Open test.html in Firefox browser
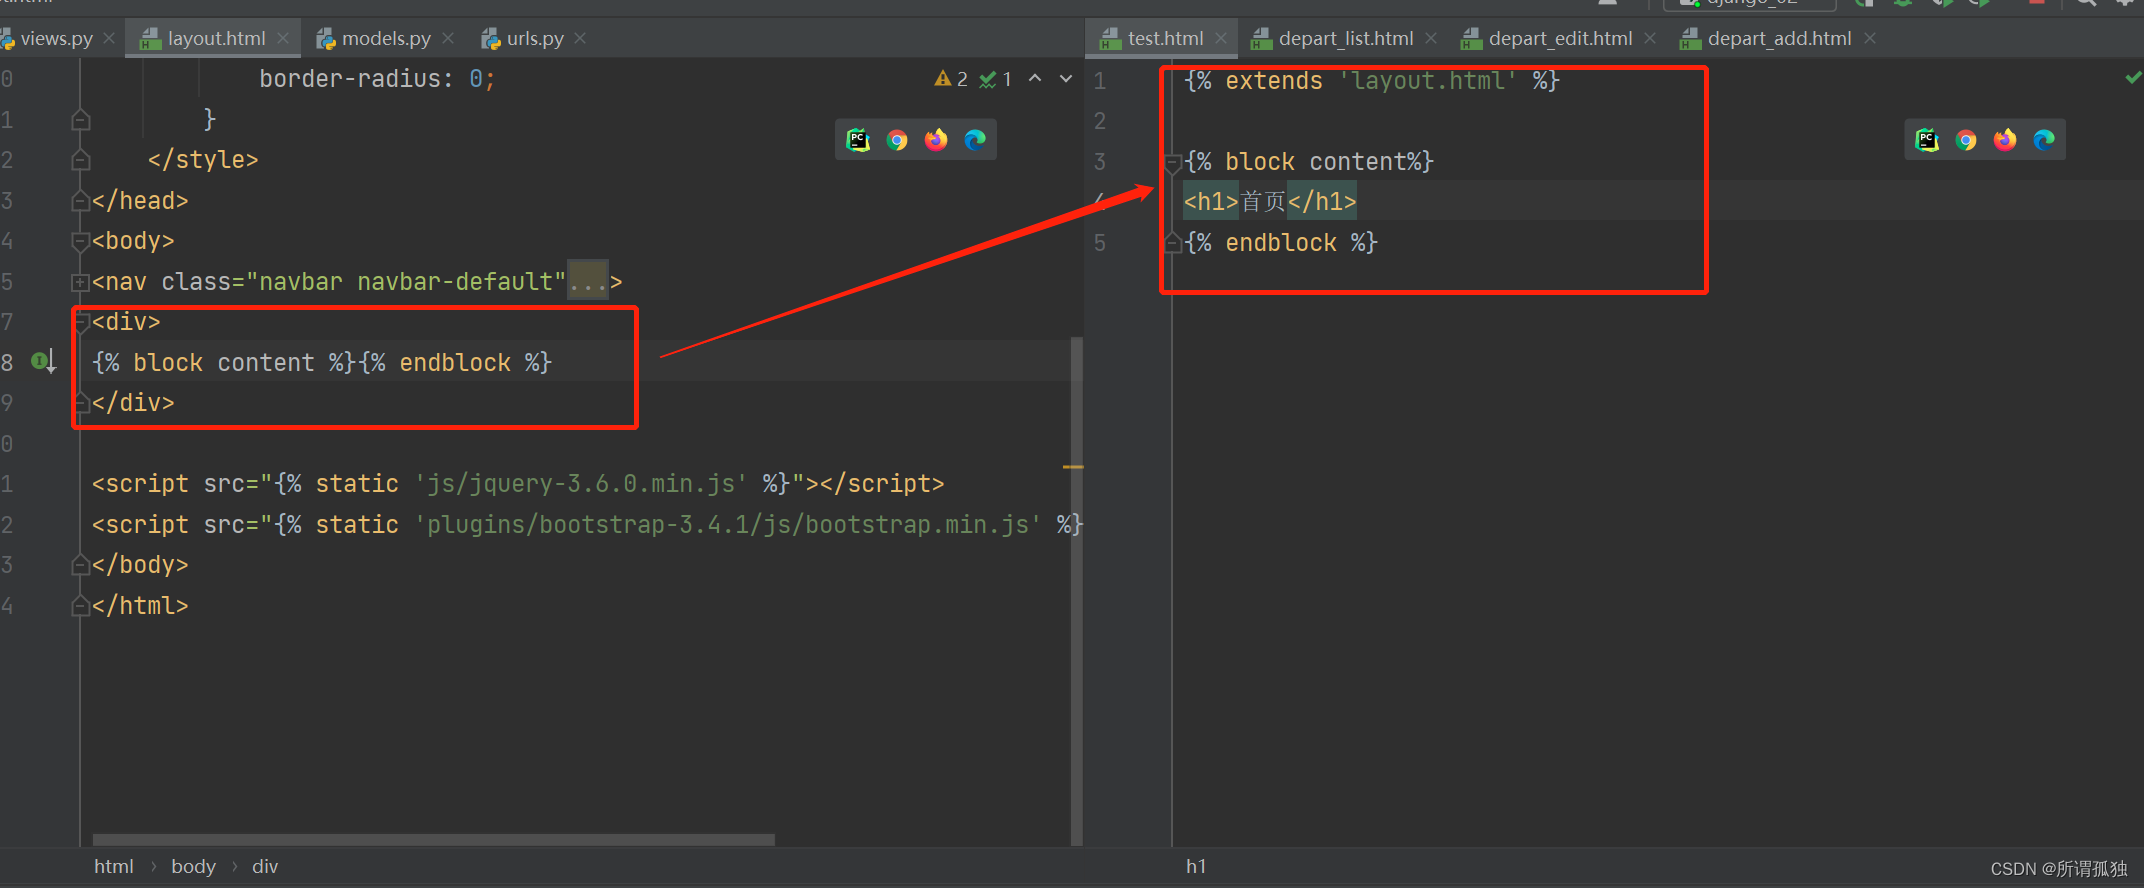2144x888 pixels. [x=2005, y=140]
